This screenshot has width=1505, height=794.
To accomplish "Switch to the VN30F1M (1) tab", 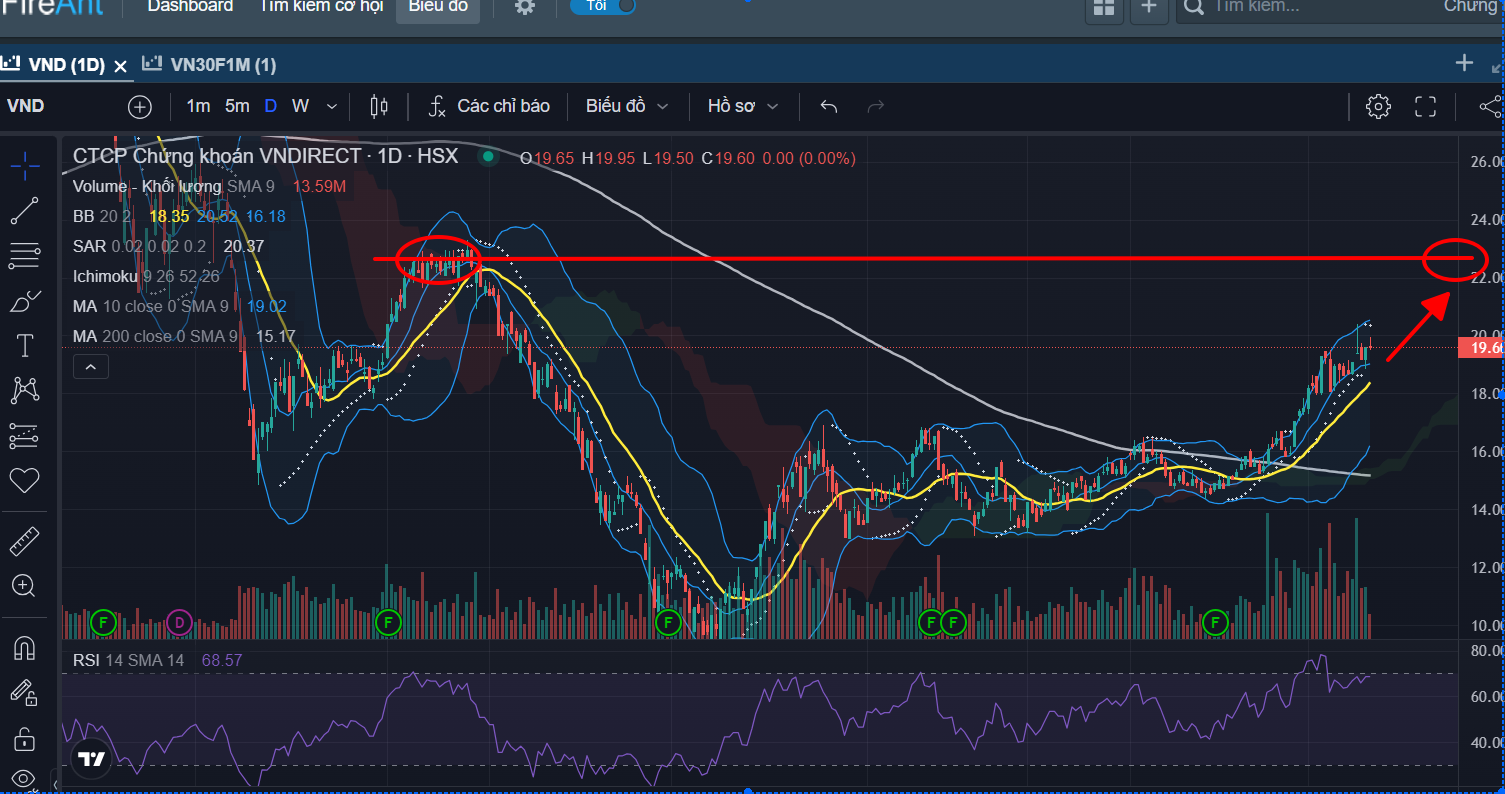I will [x=210, y=65].
